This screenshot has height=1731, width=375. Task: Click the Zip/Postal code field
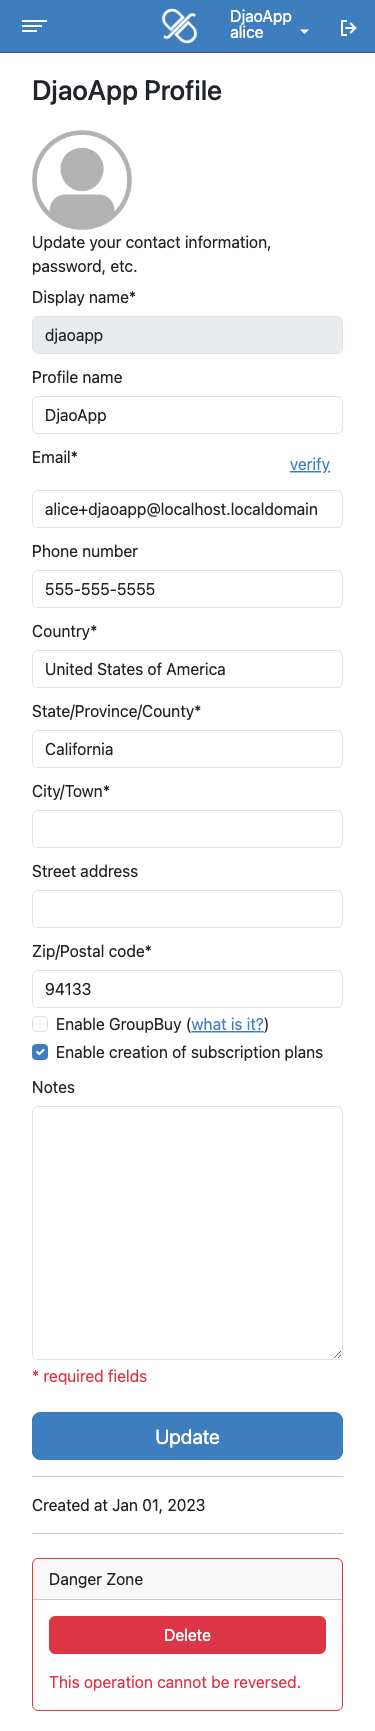187,989
